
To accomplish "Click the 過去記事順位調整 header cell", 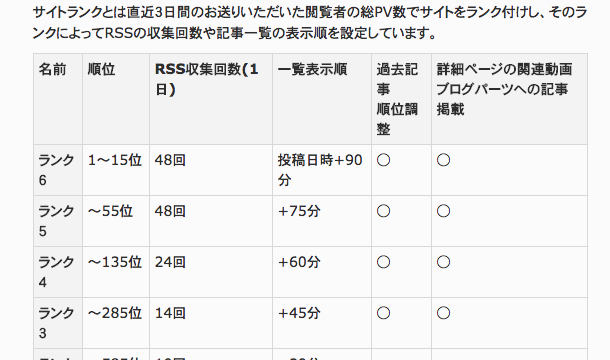I will click(401, 99).
